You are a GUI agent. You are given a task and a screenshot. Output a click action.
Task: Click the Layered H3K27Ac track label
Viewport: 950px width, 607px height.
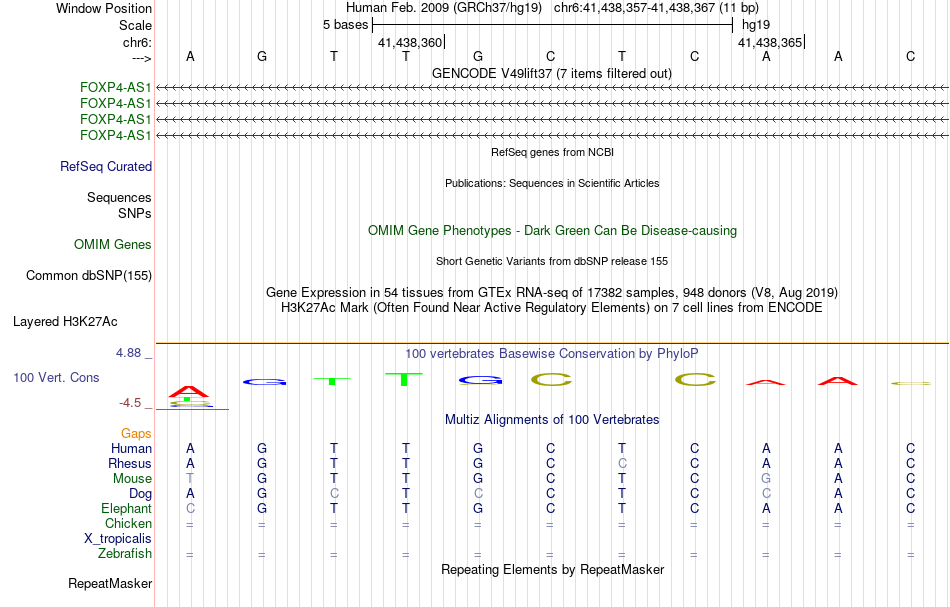click(65, 322)
